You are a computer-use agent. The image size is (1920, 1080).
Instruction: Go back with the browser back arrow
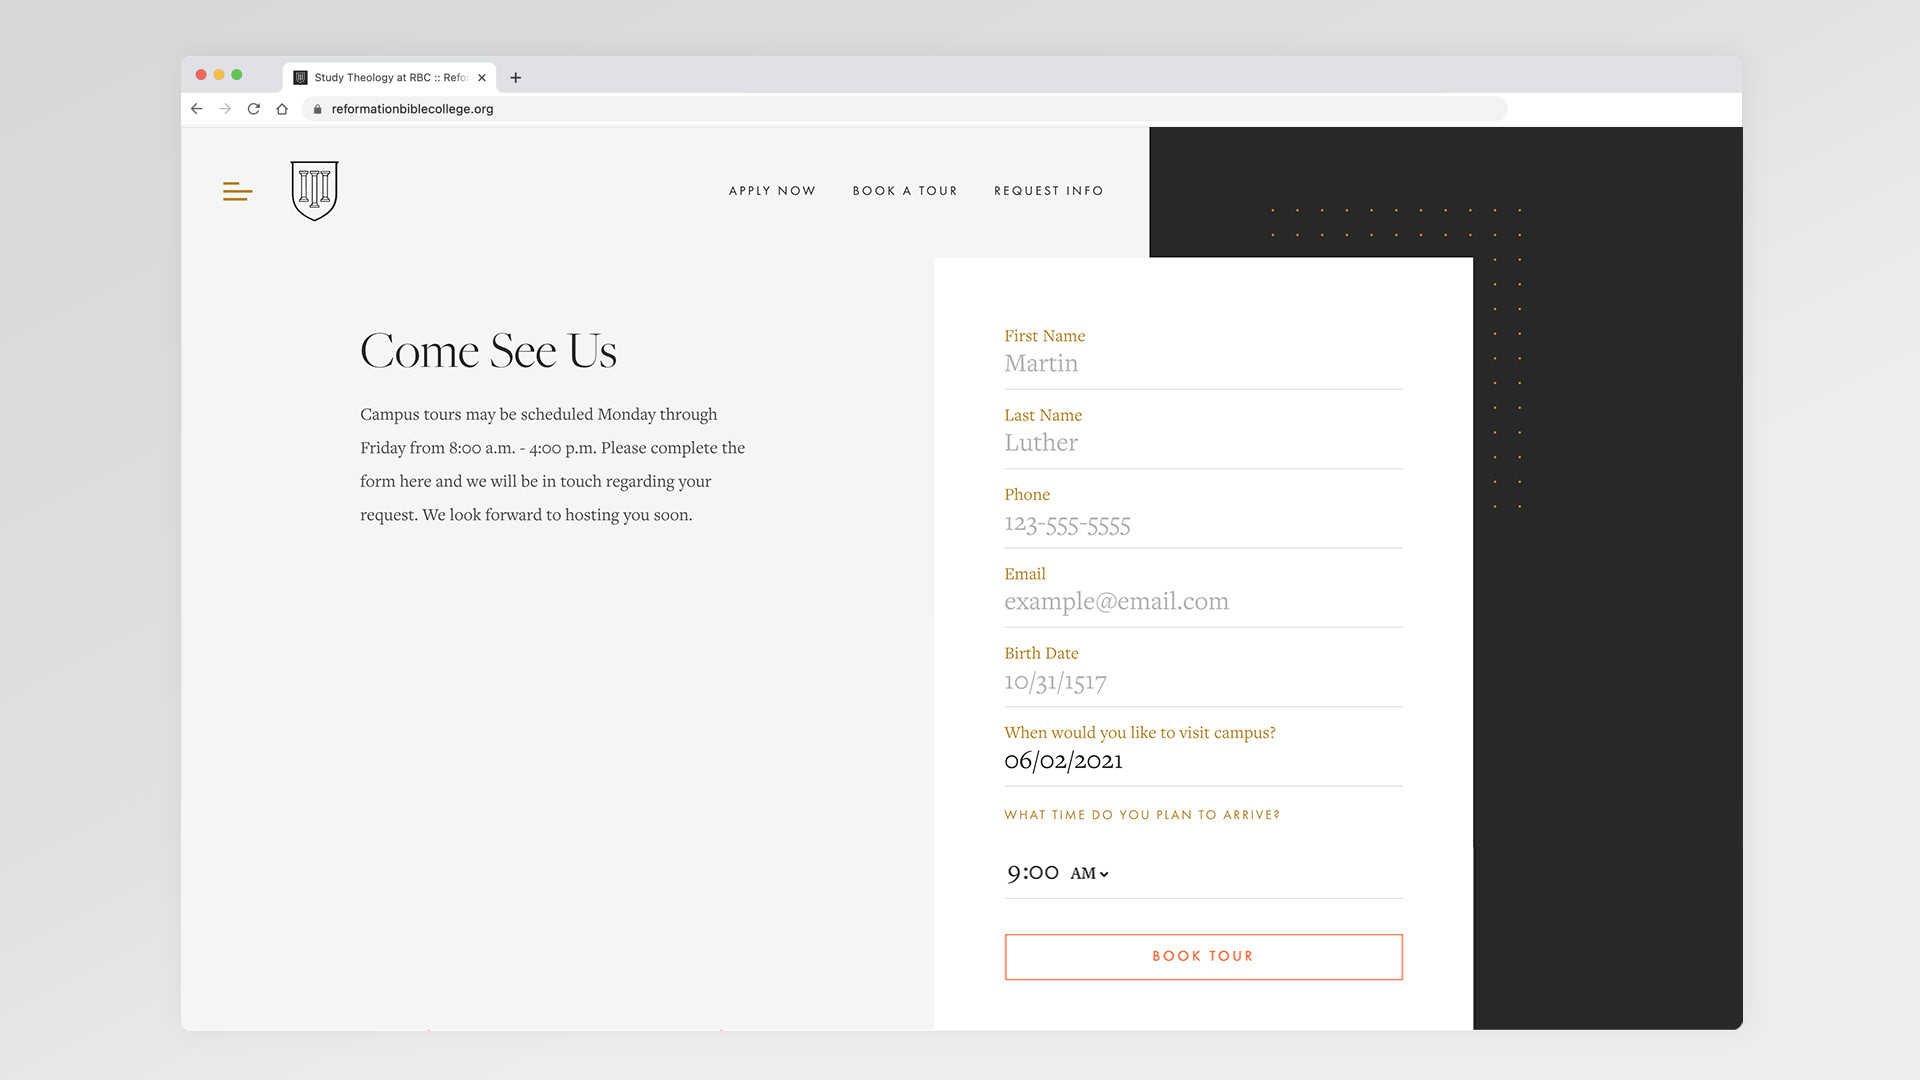pyautogui.click(x=197, y=109)
